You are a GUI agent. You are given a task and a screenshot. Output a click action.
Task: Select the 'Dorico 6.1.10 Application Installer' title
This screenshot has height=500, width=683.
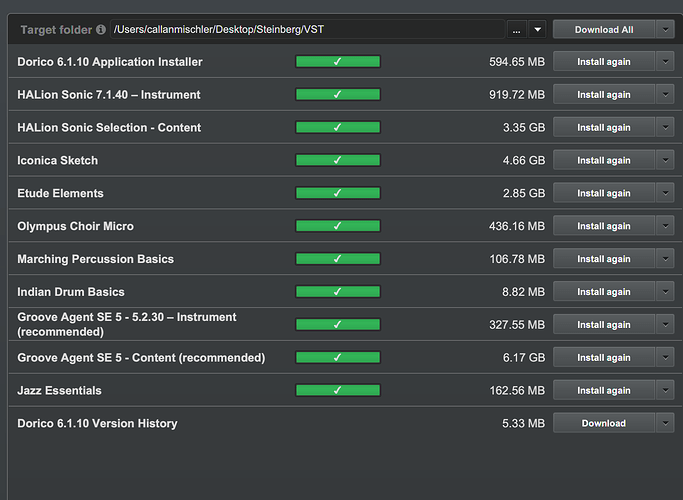pos(110,62)
